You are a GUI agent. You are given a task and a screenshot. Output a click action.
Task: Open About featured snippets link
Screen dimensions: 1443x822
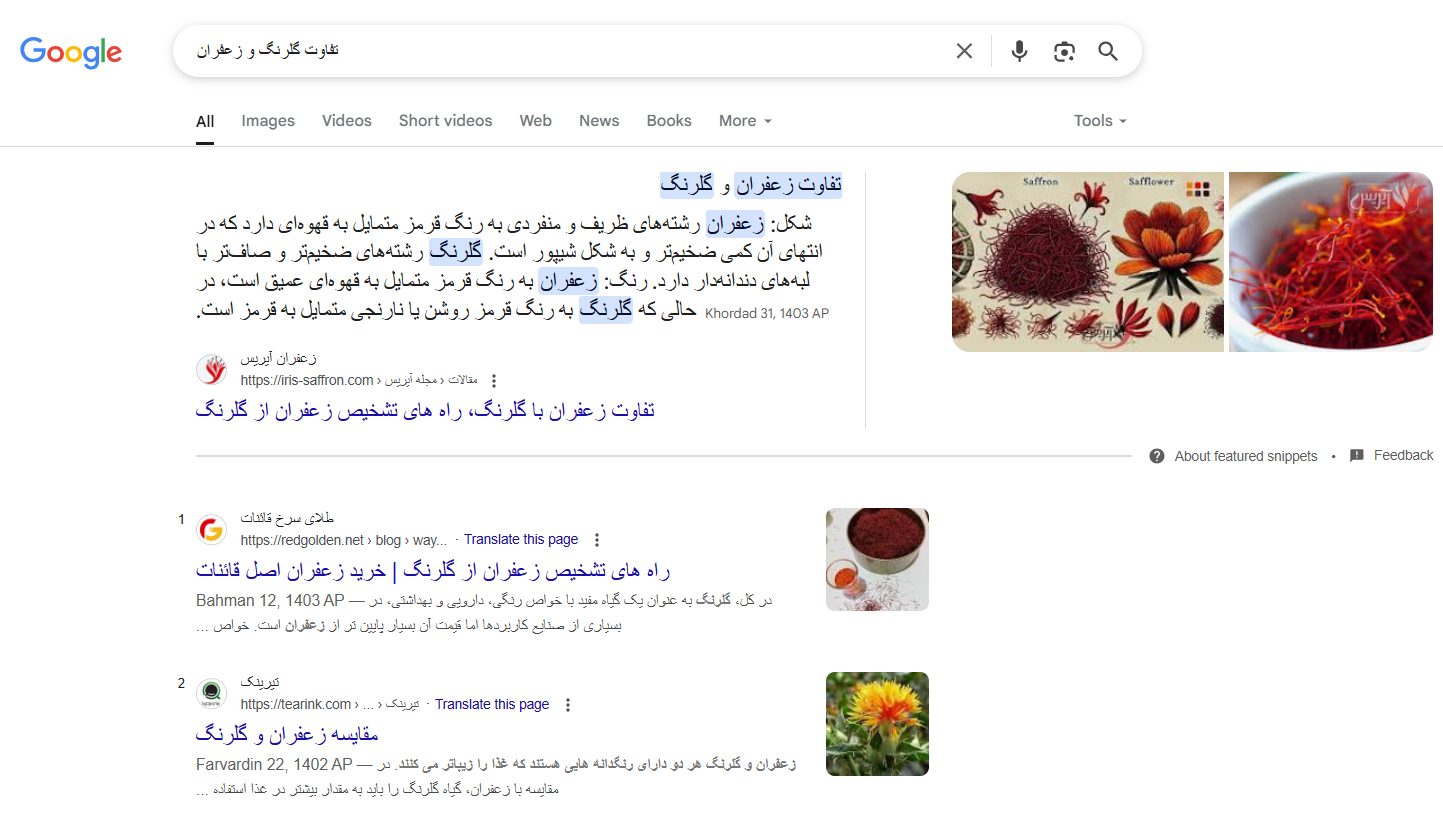pos(1246,456)
